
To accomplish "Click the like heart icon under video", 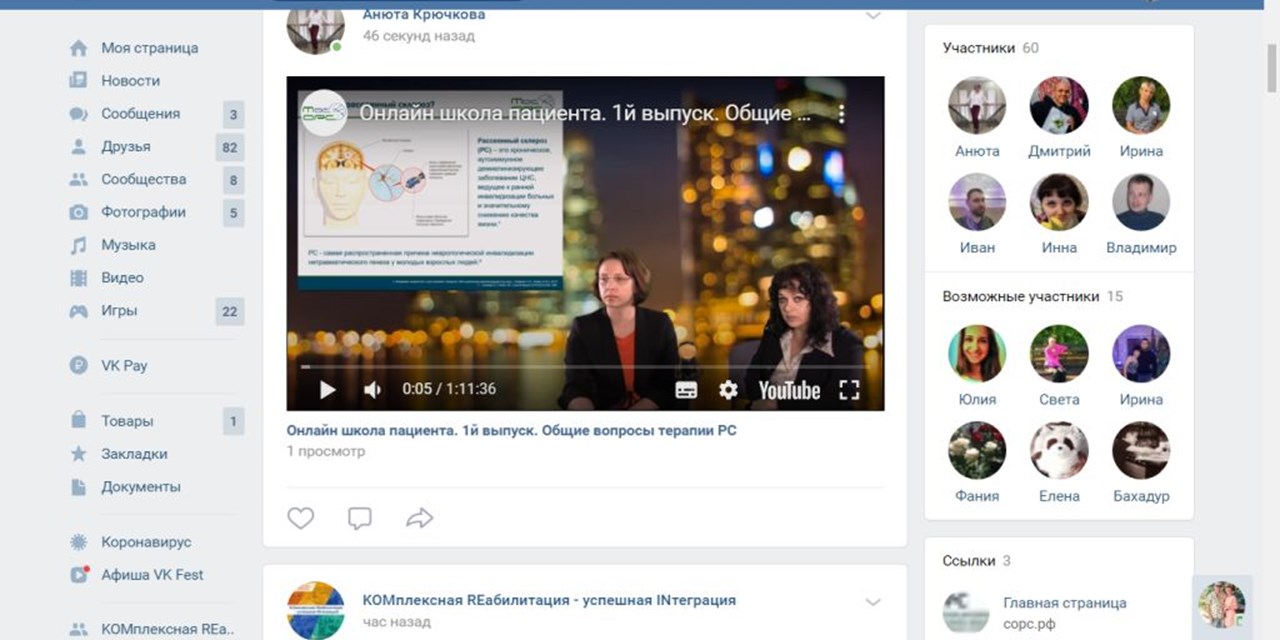I will (301, 517).
